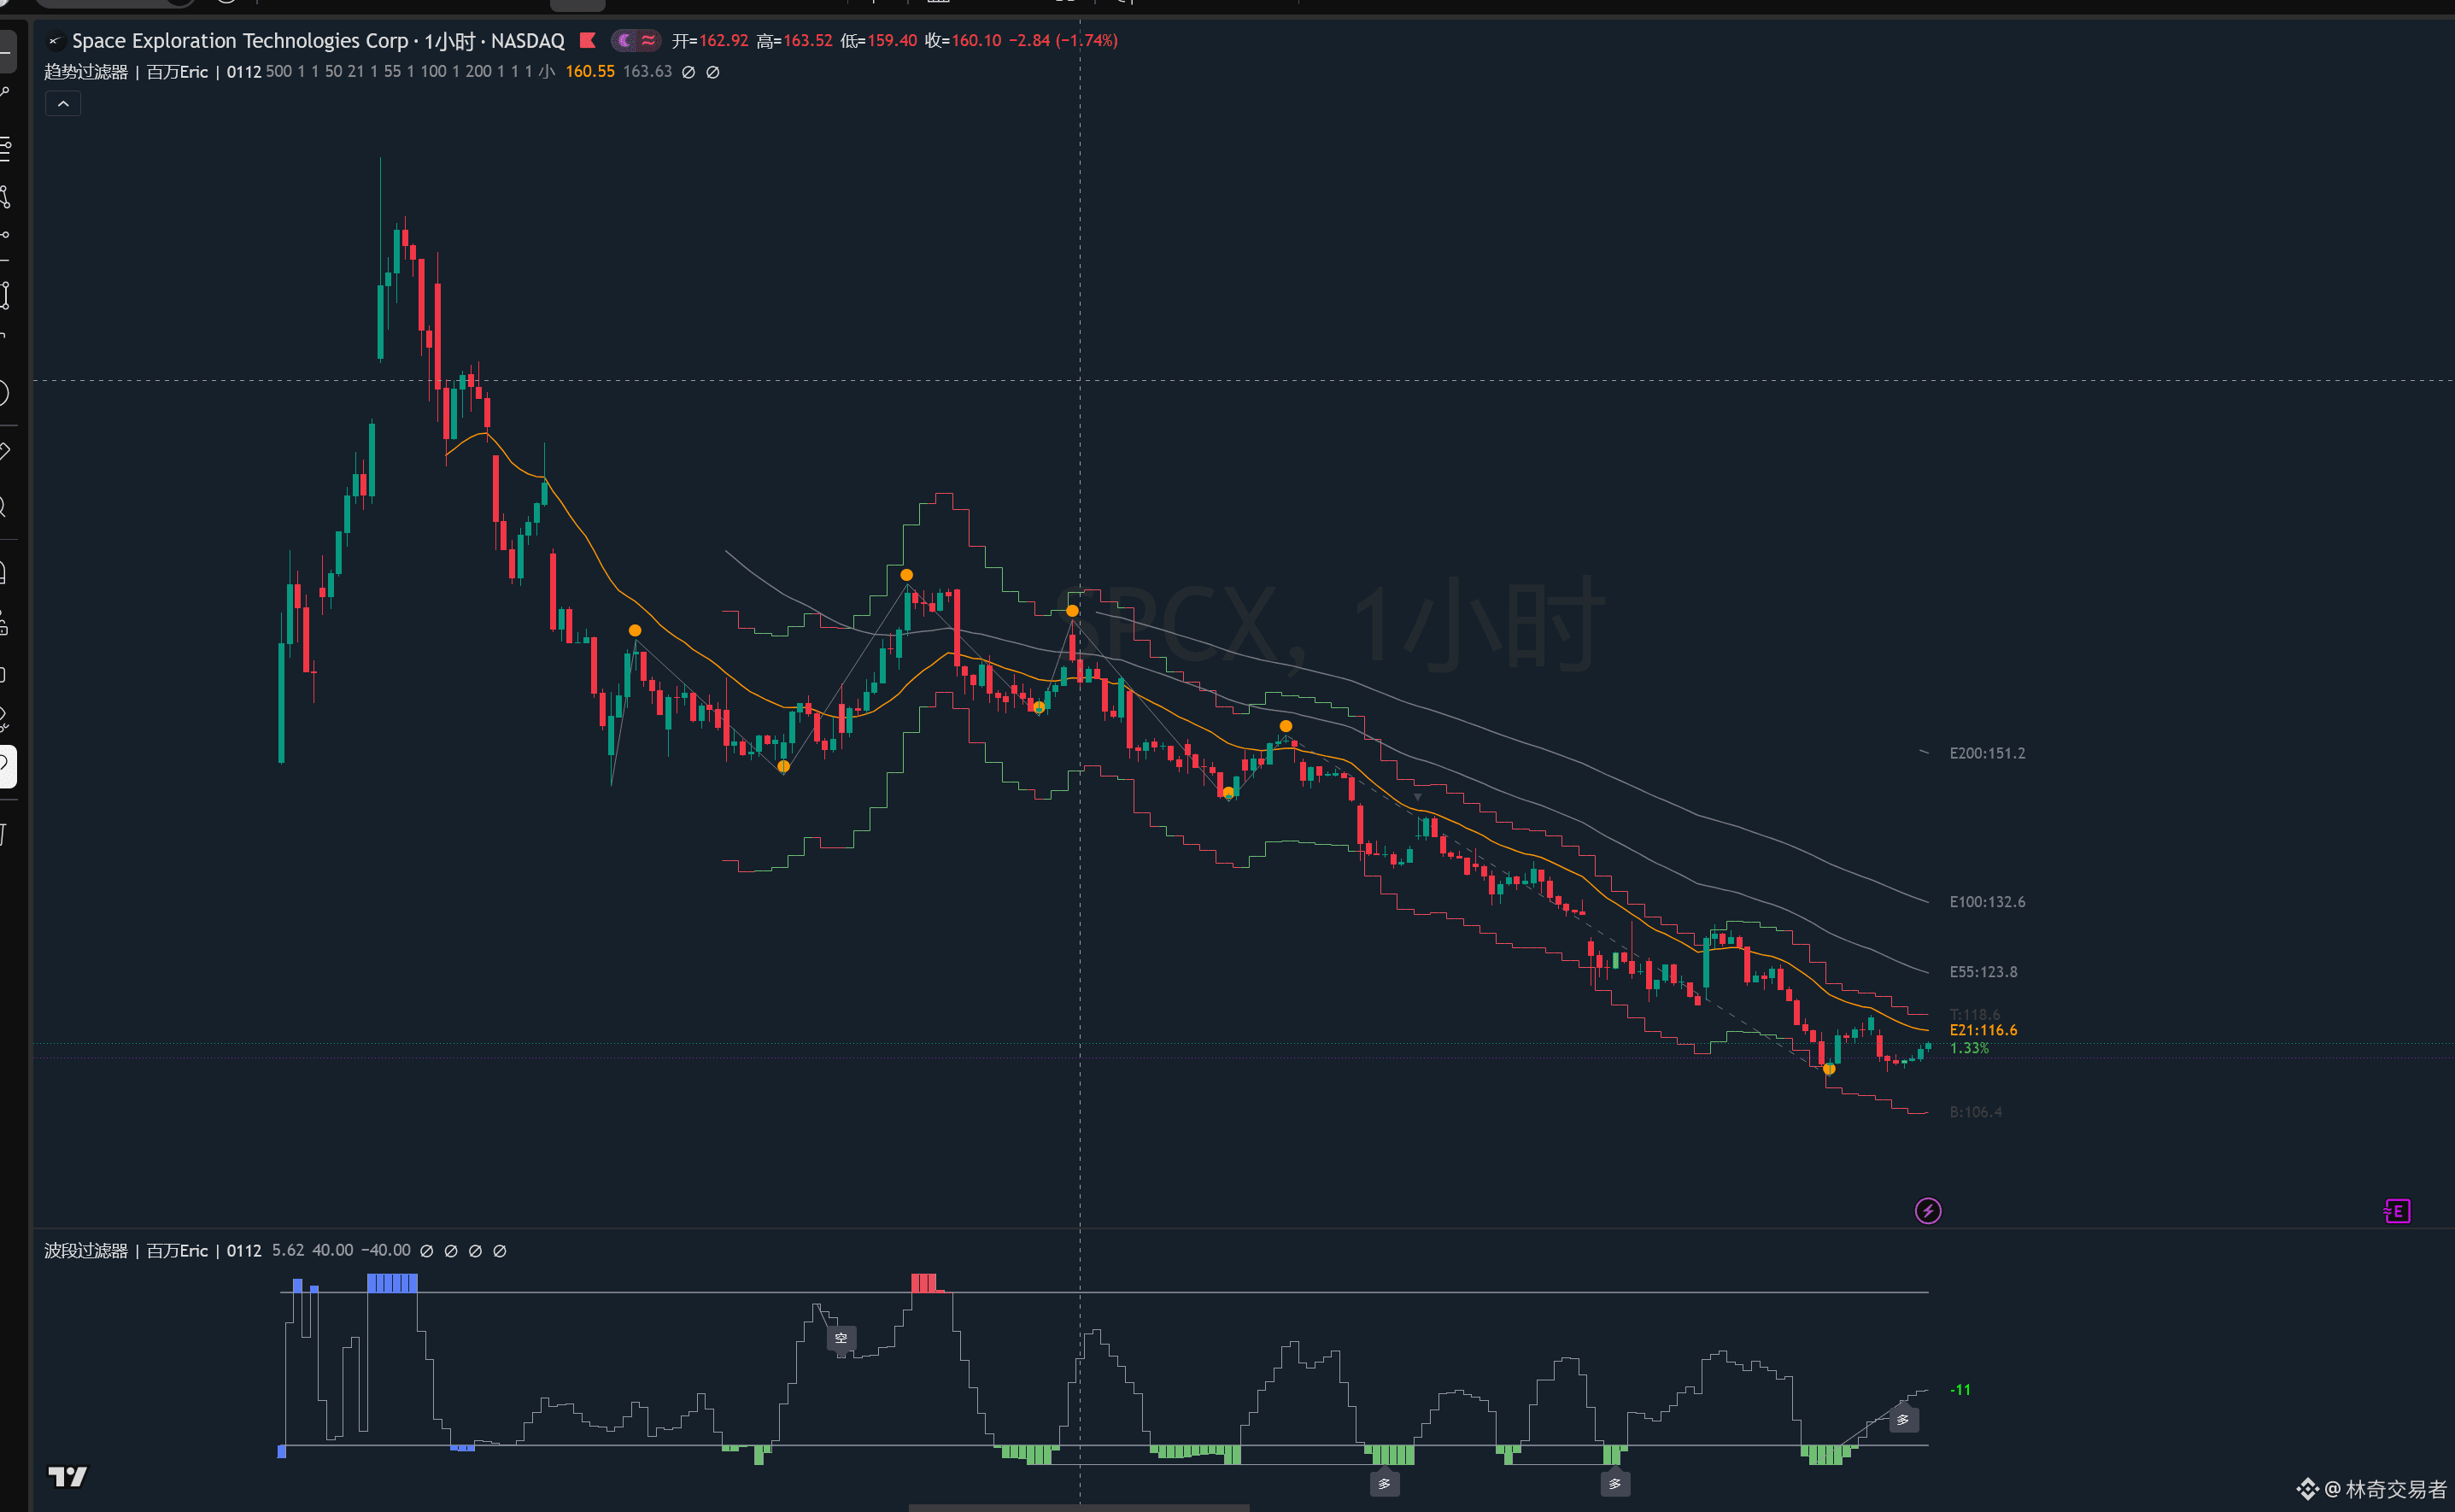
Task: Click the orange 160.55 indicator value
Action: 590,72
